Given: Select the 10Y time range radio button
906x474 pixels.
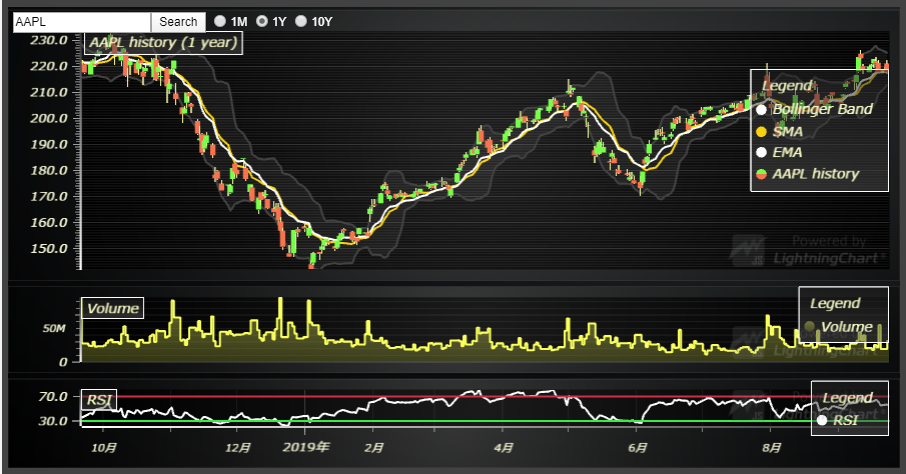Looking at the screenshot, I should [x=300, y=21].
